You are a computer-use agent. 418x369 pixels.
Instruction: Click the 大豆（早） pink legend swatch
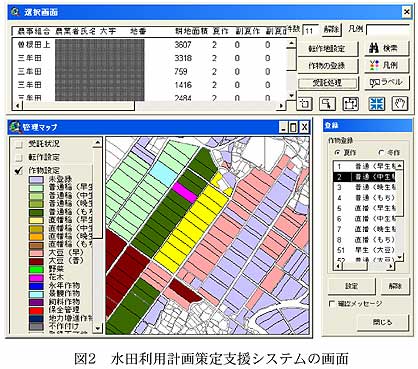point(36,253)
